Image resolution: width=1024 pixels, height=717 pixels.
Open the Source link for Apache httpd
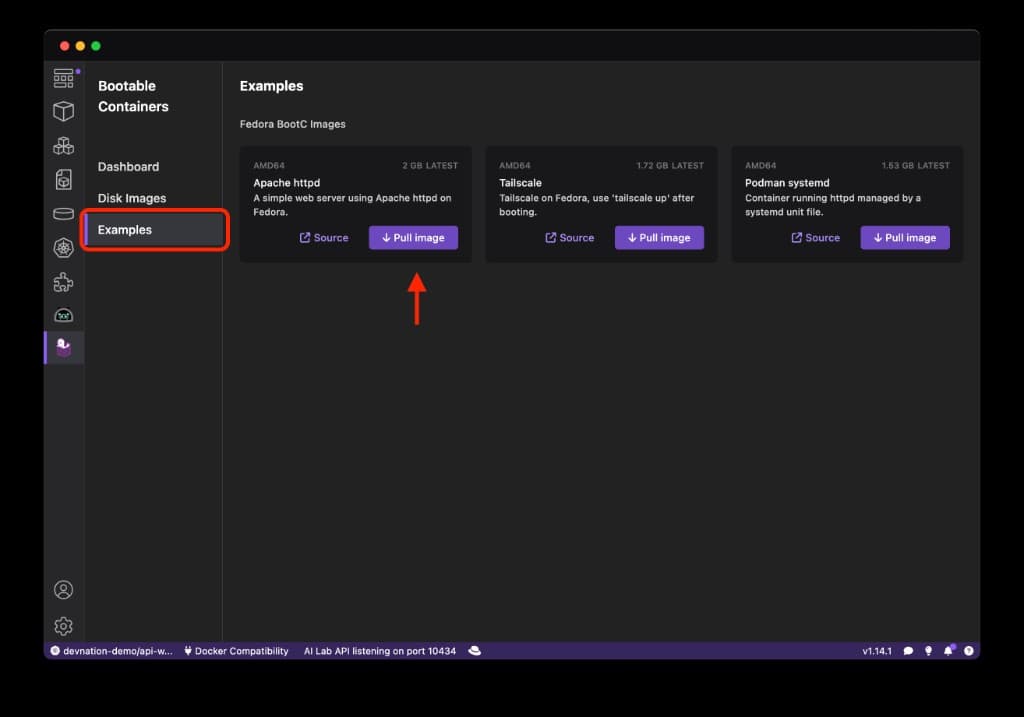(324, 238)
